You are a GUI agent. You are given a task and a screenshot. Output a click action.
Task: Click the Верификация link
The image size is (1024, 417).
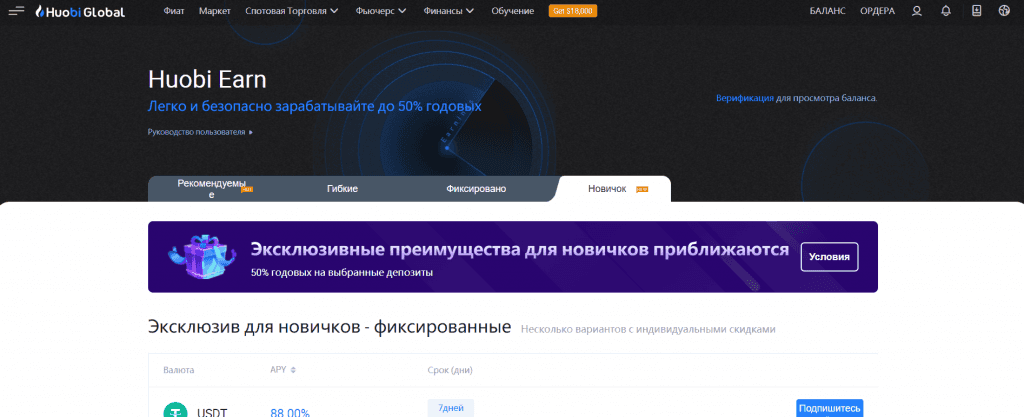(744, 98)
